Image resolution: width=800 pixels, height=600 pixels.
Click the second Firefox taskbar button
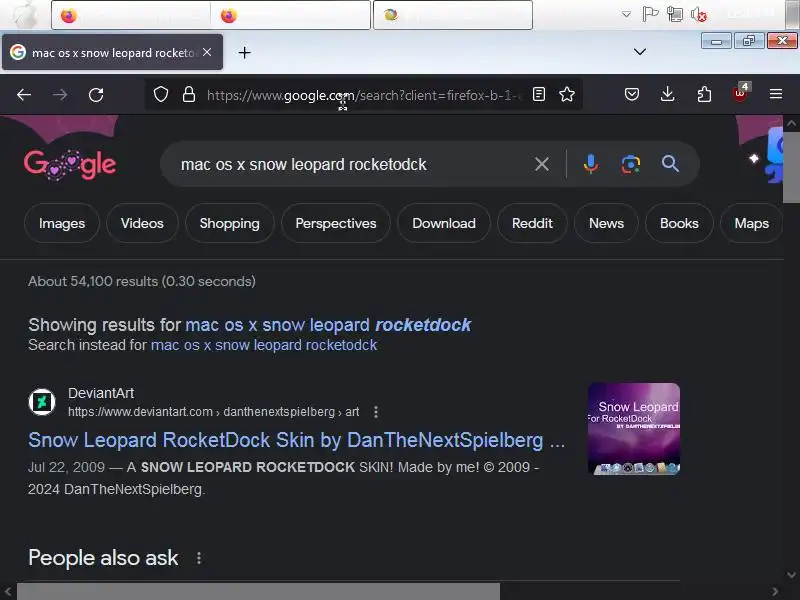click(291, 15)
